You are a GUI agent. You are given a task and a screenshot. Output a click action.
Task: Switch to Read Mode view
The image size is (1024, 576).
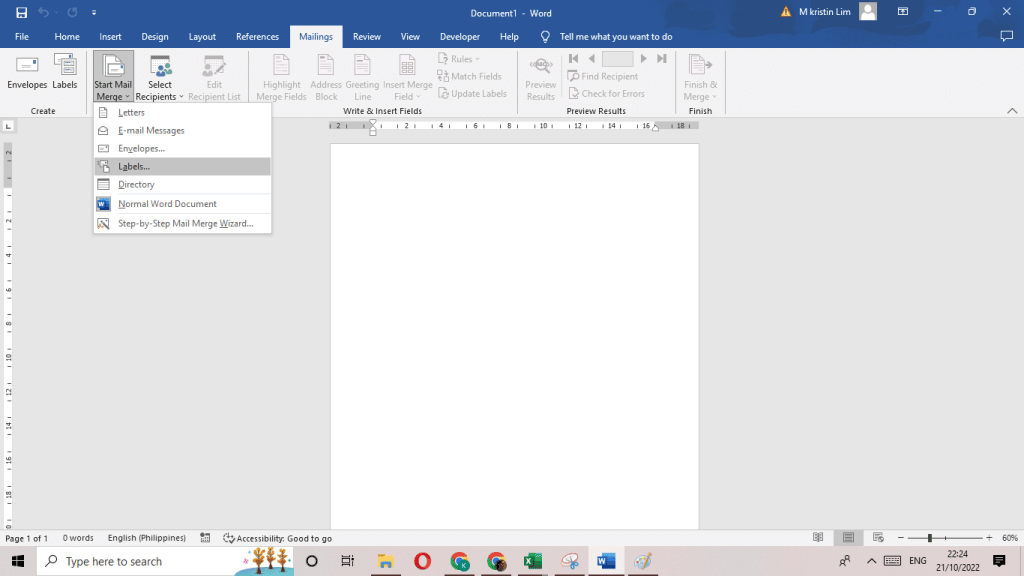818,537
